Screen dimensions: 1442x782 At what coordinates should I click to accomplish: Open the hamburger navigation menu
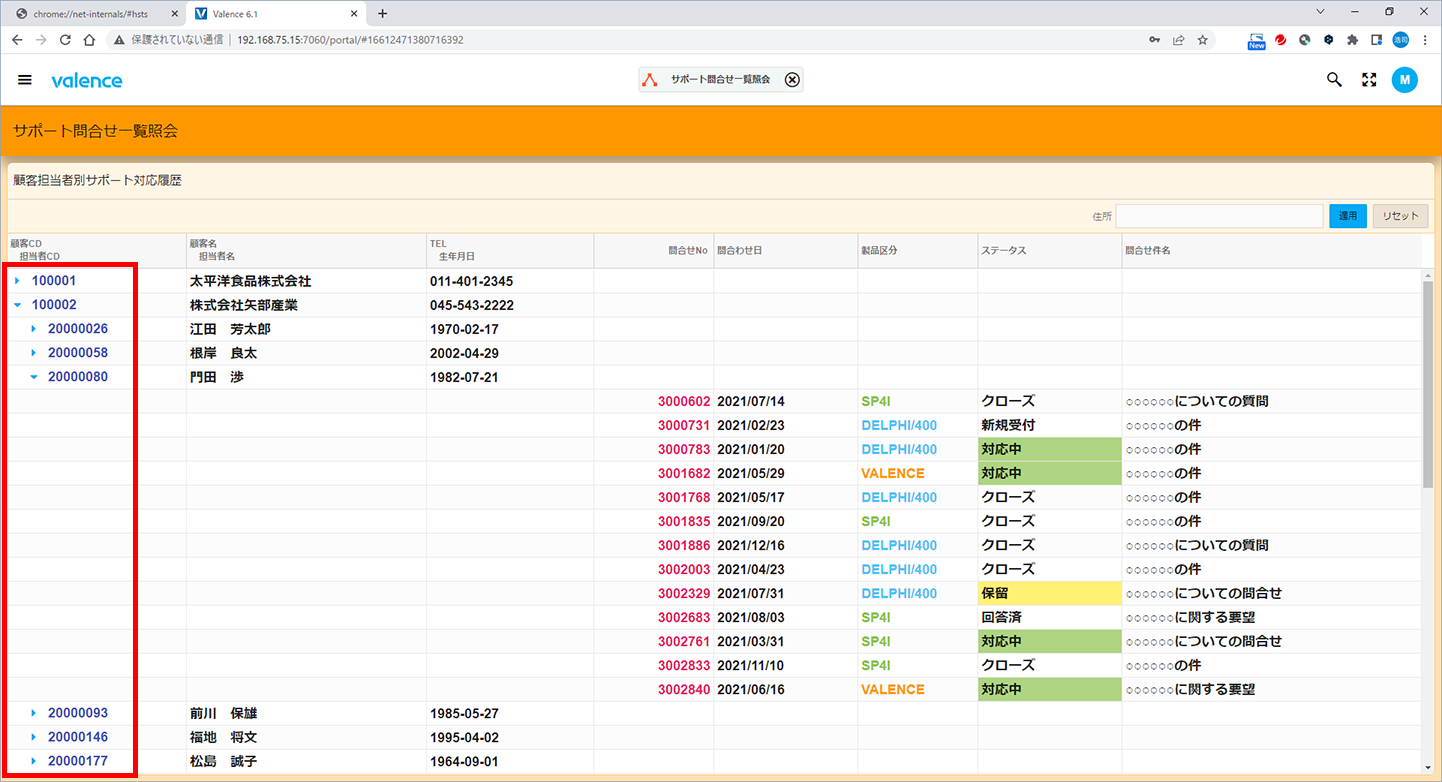pyautogui.click(x=25, y=80)
